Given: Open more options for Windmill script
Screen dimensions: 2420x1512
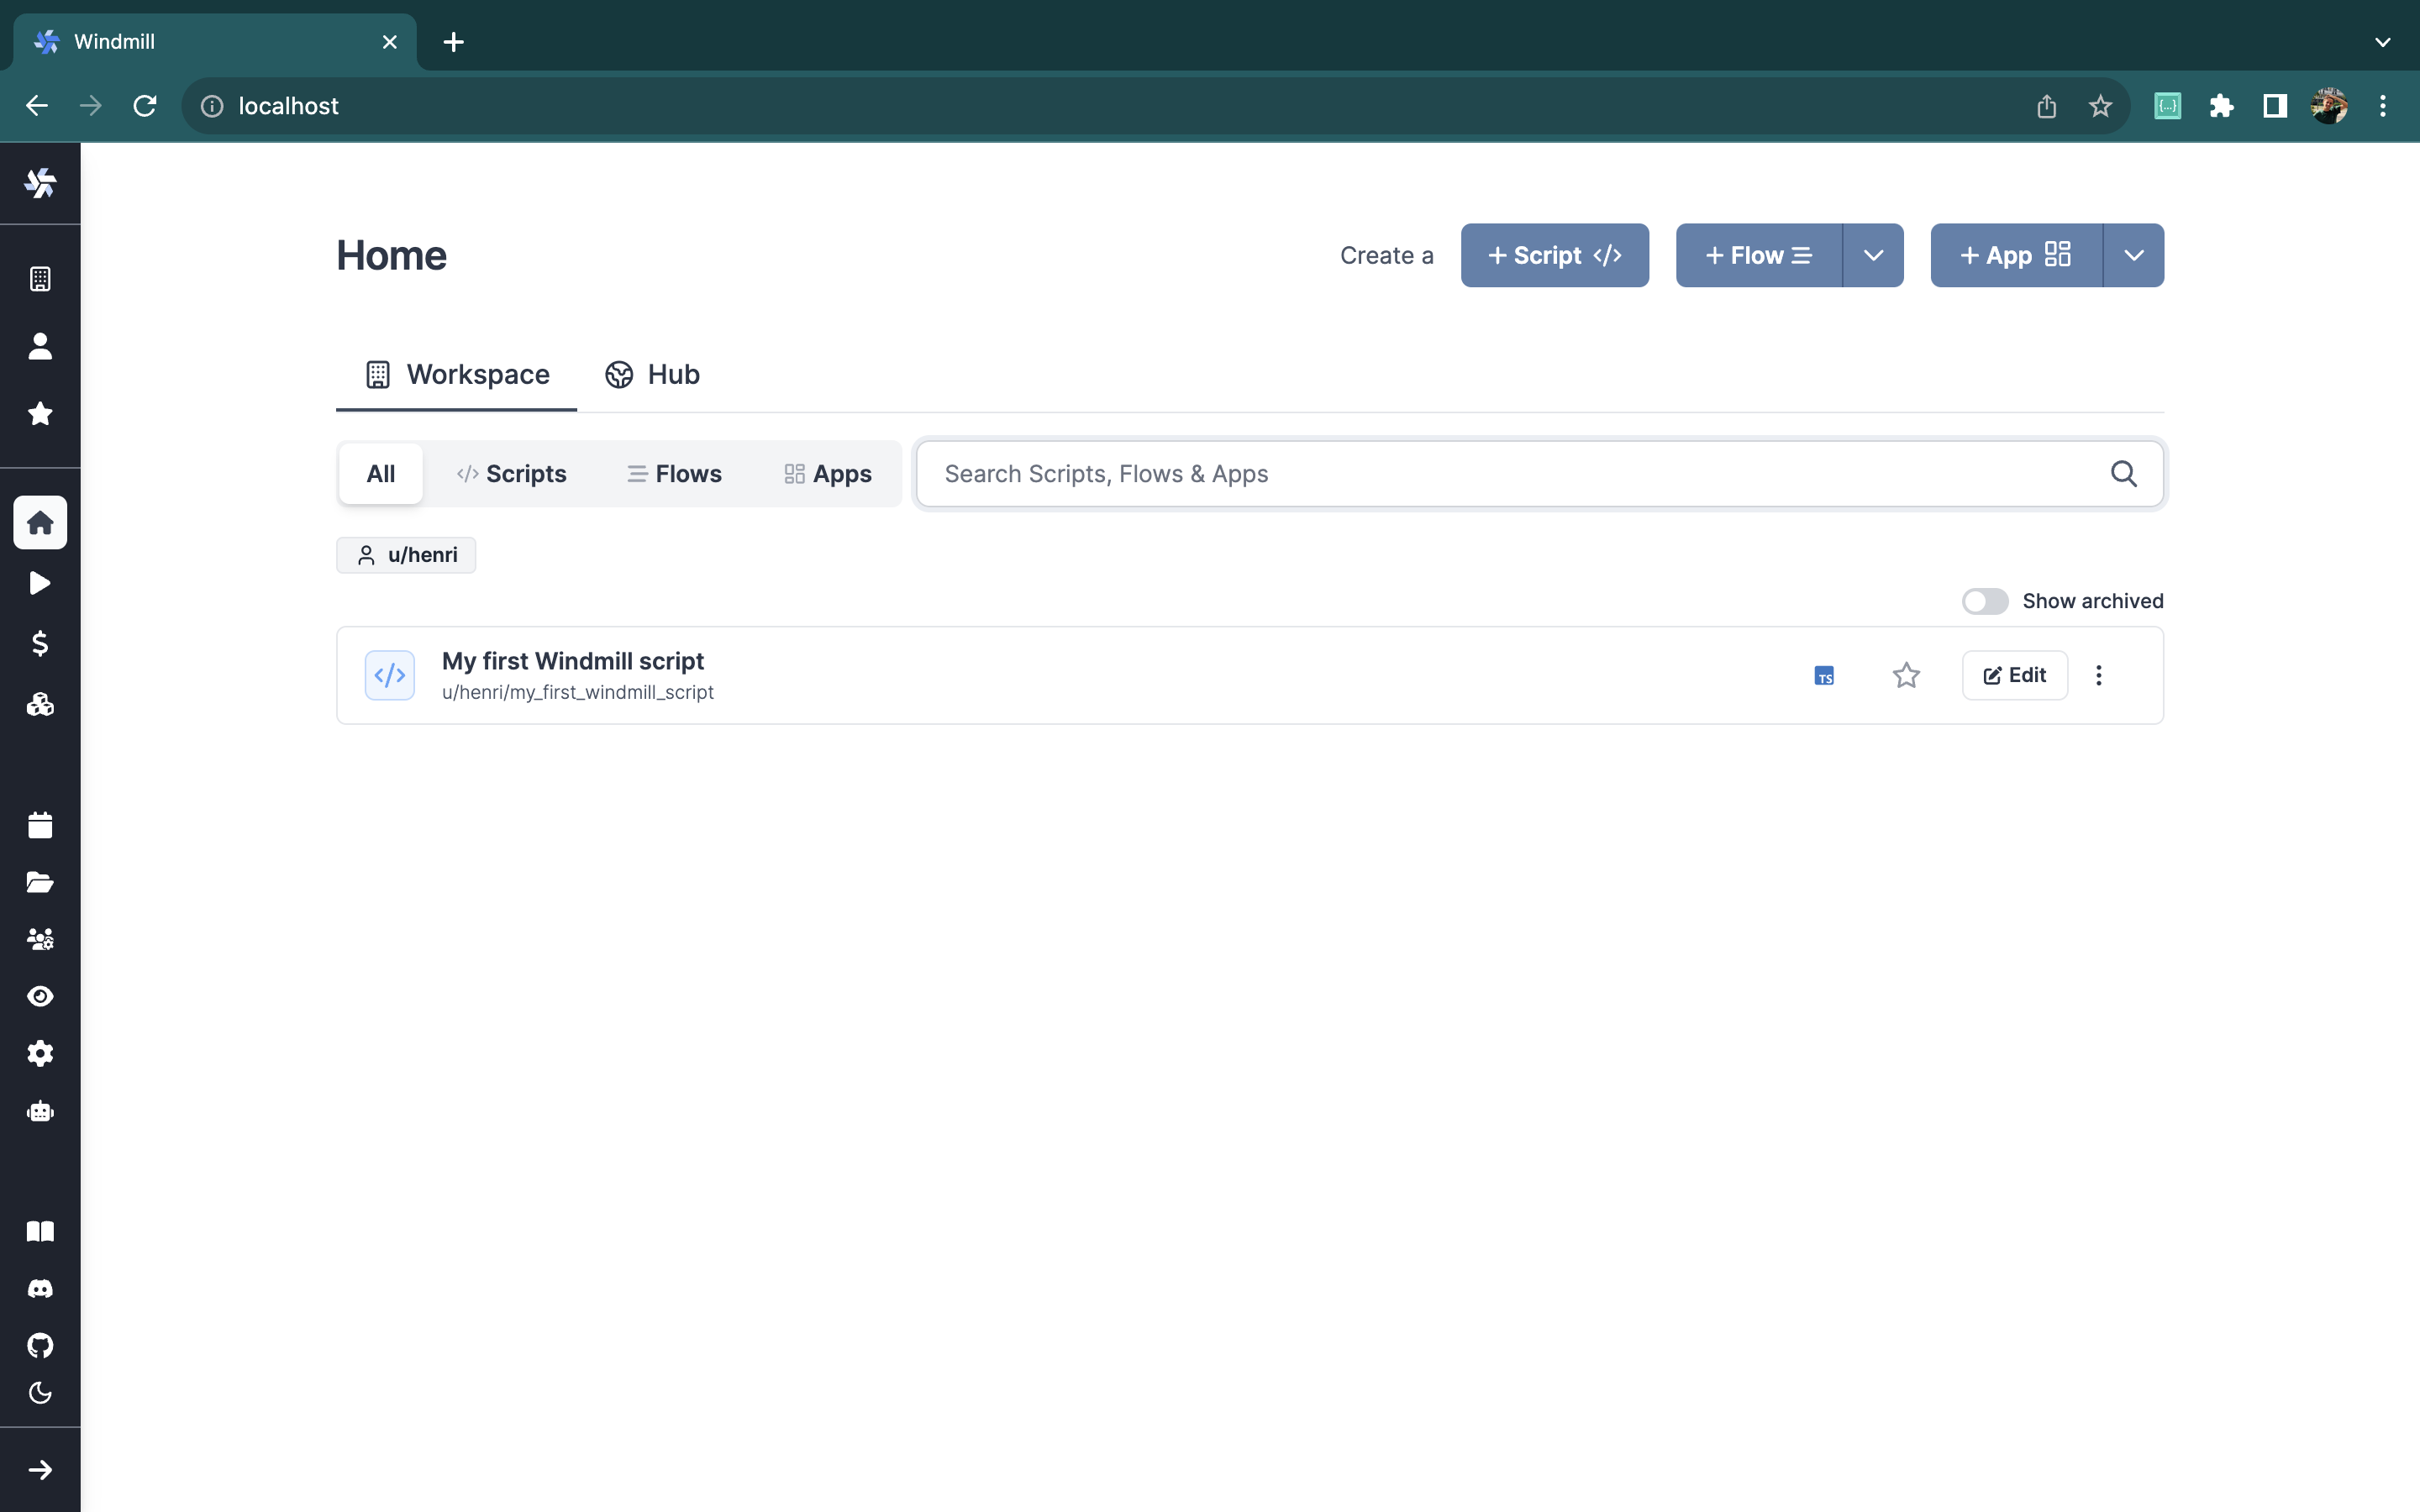Looking at the screenshot, I should 2099,675.
